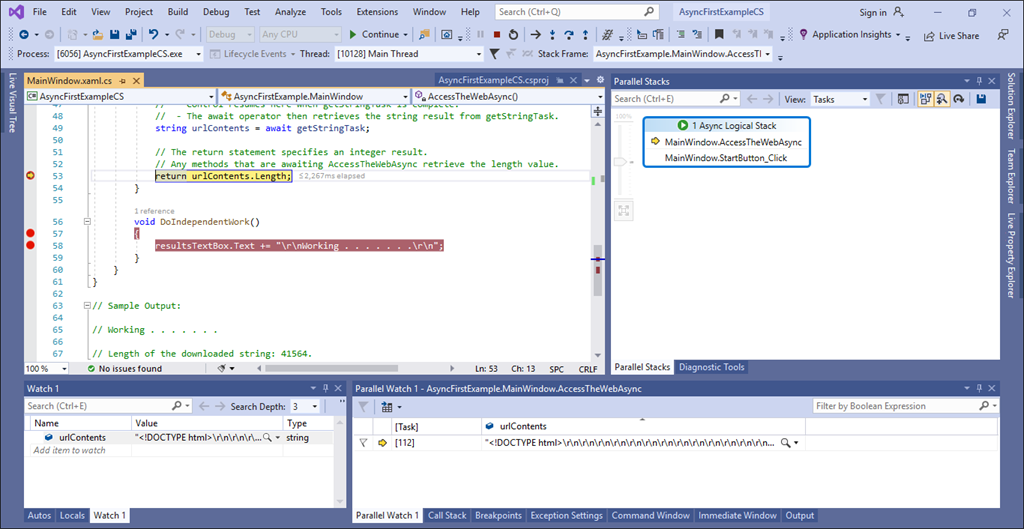The image size is (1024, 529).
Task: Save the Parallel Stacks diagram image
Action: (981, 99)
